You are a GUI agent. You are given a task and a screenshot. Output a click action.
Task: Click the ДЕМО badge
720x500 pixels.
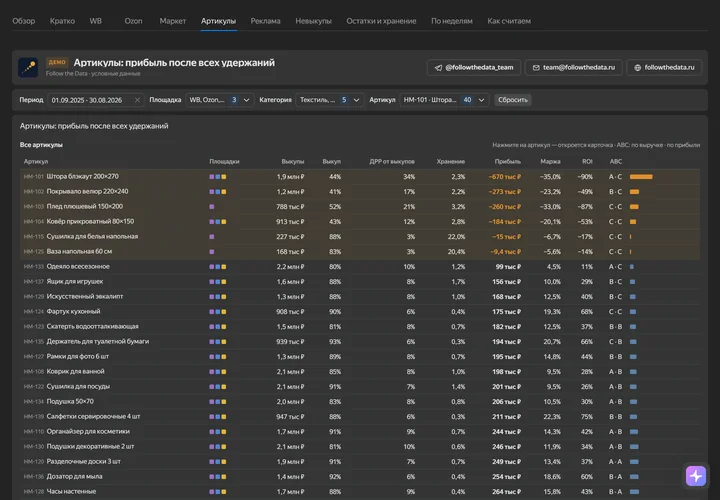[57, 62]
